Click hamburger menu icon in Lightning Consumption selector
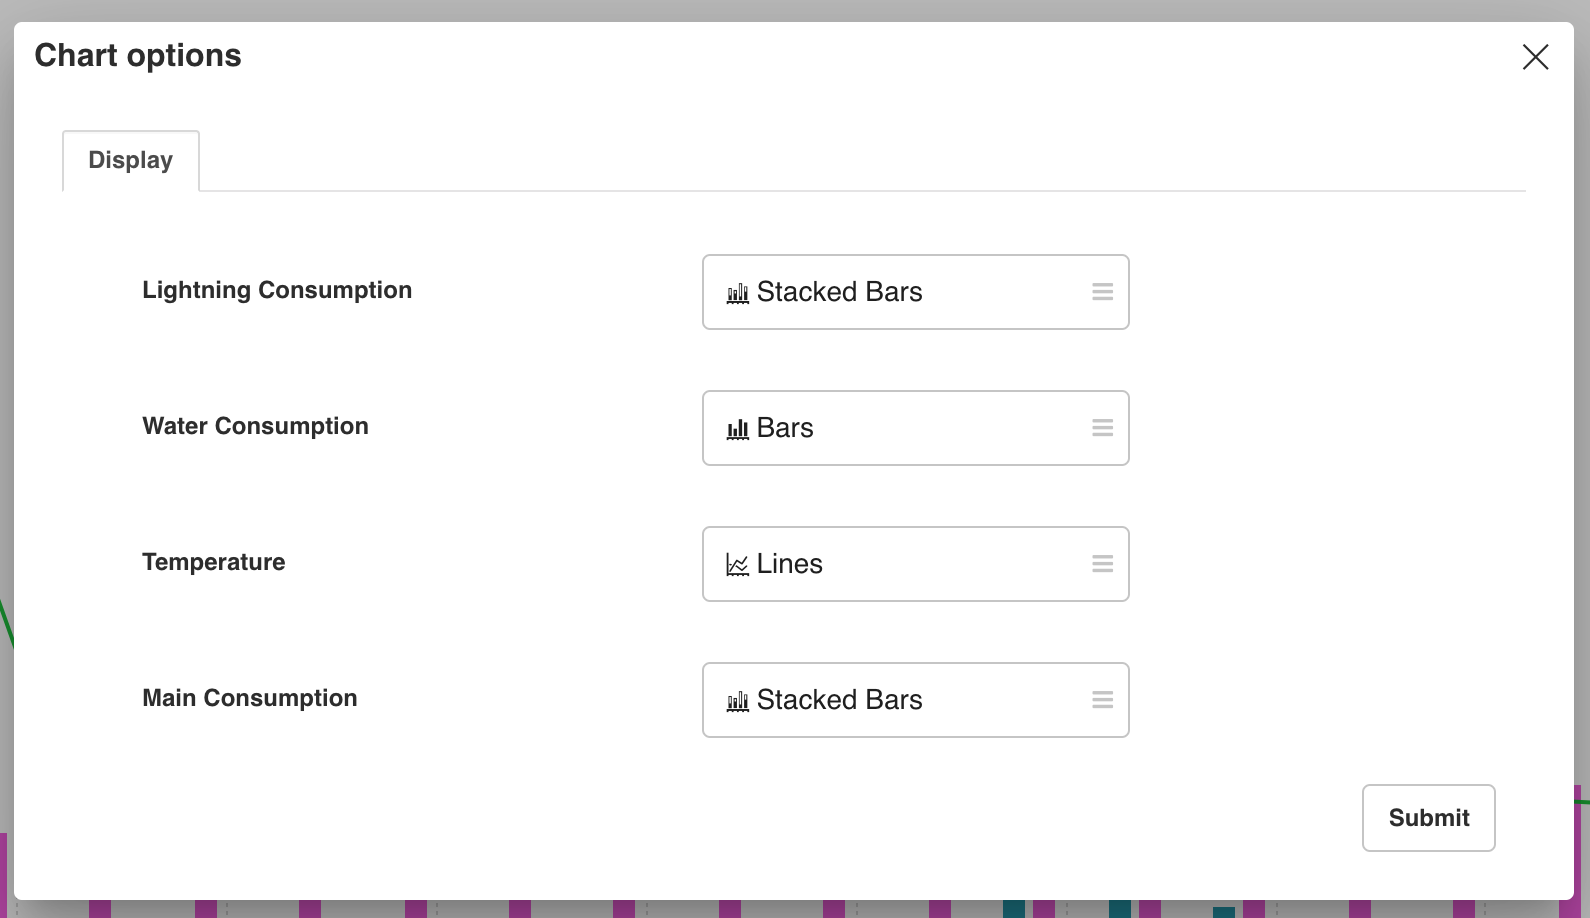The image size is (1590, 918). point(1102,292)
